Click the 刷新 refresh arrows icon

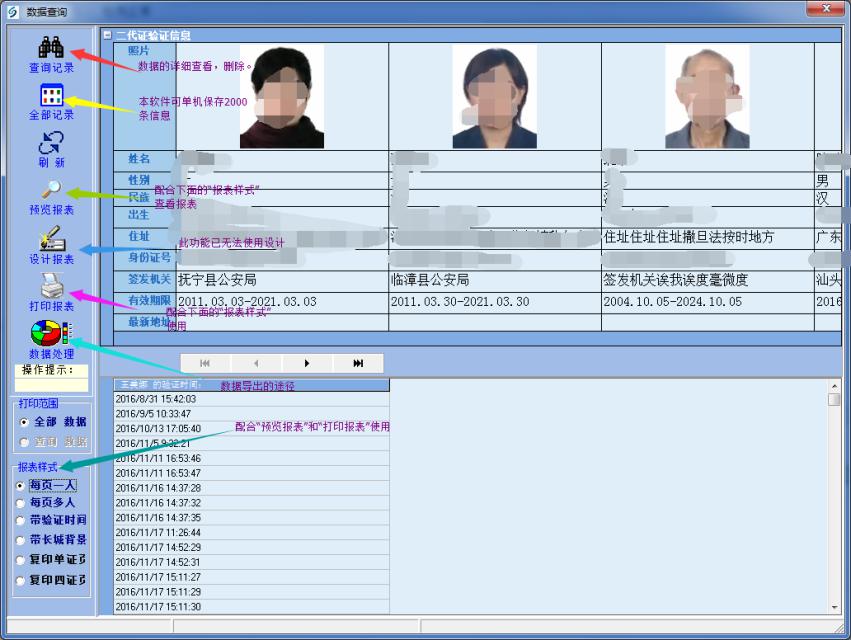(x=51, y=143)
